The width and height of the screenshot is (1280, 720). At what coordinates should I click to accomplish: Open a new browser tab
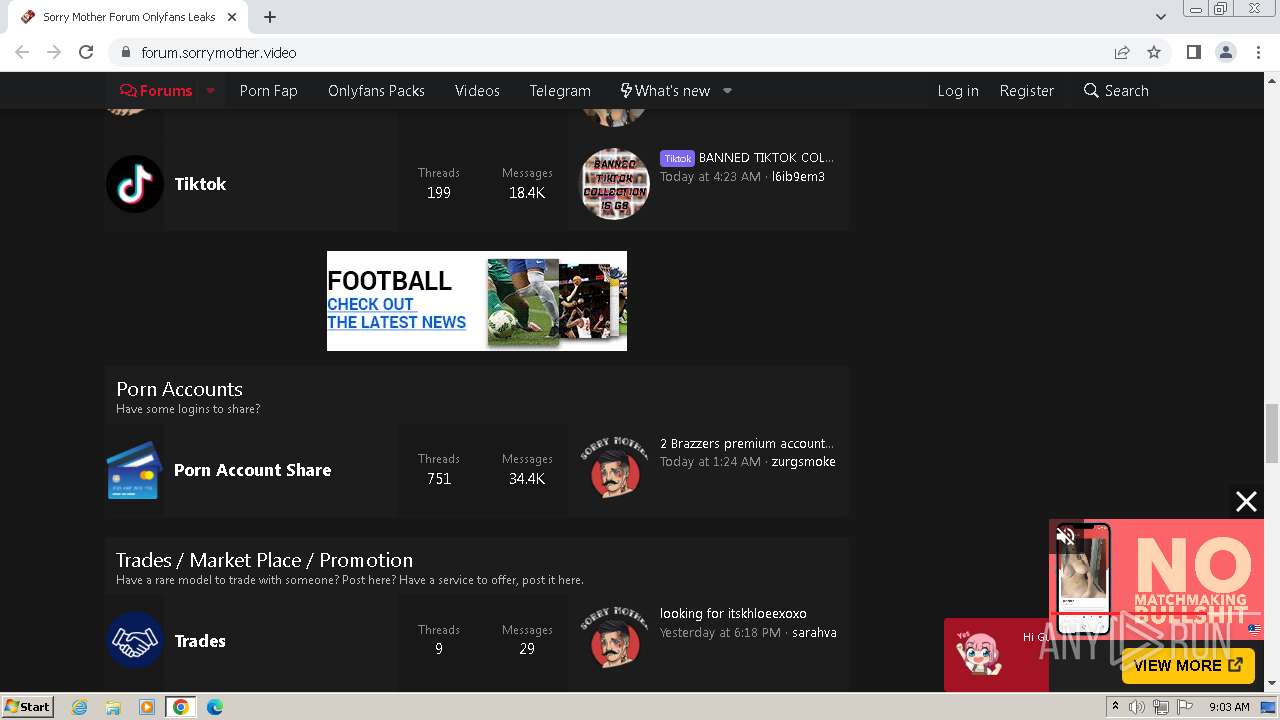pyautogui.click(x=270, y=17)
